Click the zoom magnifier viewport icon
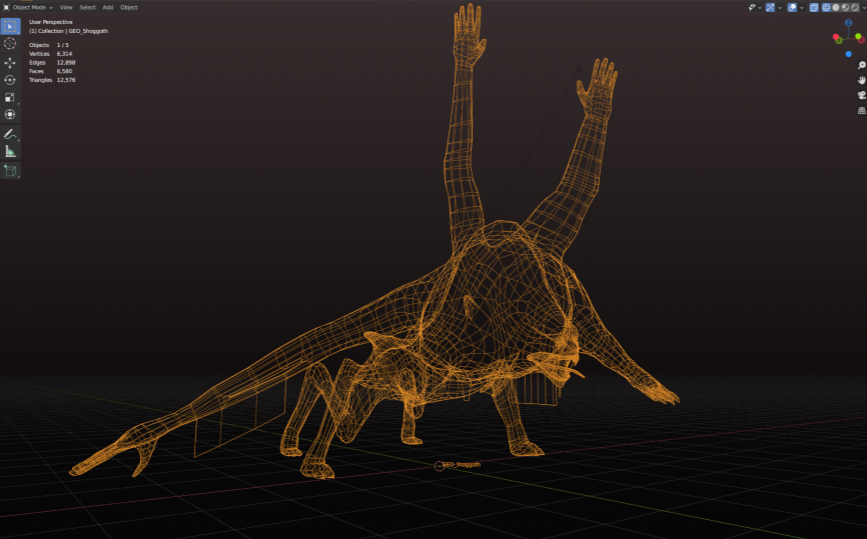Viewport: 867px width, 539px height. pos(861,65)
